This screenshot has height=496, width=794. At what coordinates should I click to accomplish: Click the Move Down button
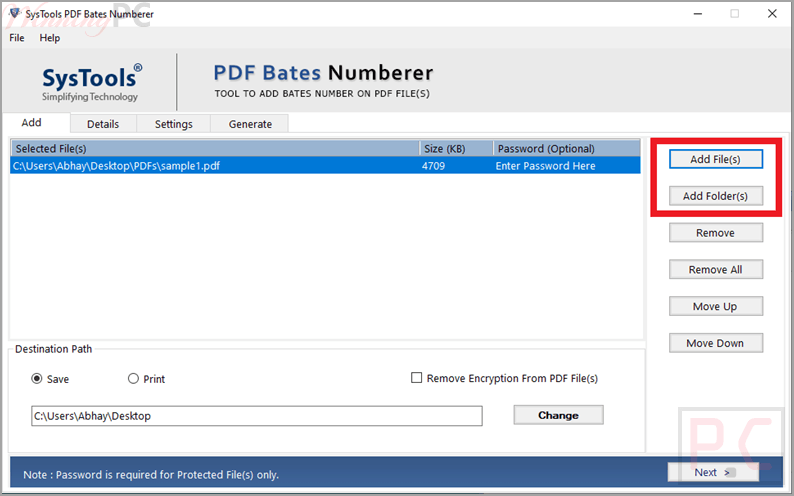pyautogui.click(x=716, y=343)
